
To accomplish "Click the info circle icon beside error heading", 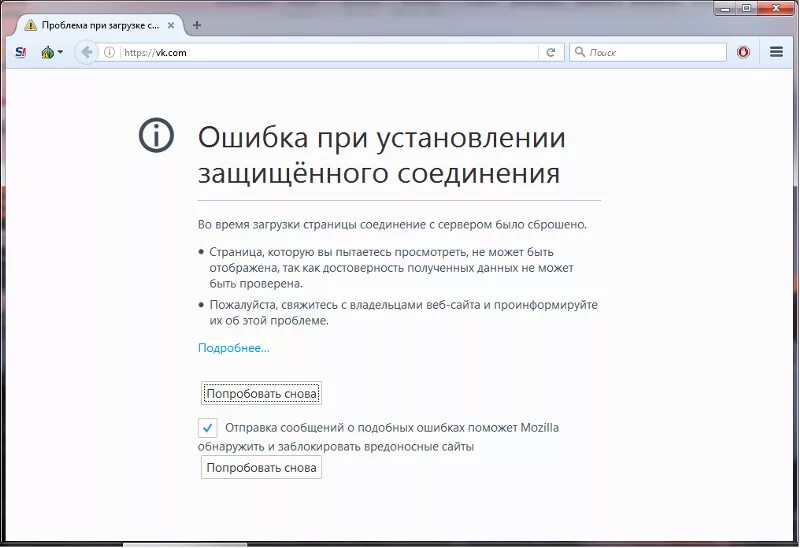I will pyautogui.click(x=156, y=135).
